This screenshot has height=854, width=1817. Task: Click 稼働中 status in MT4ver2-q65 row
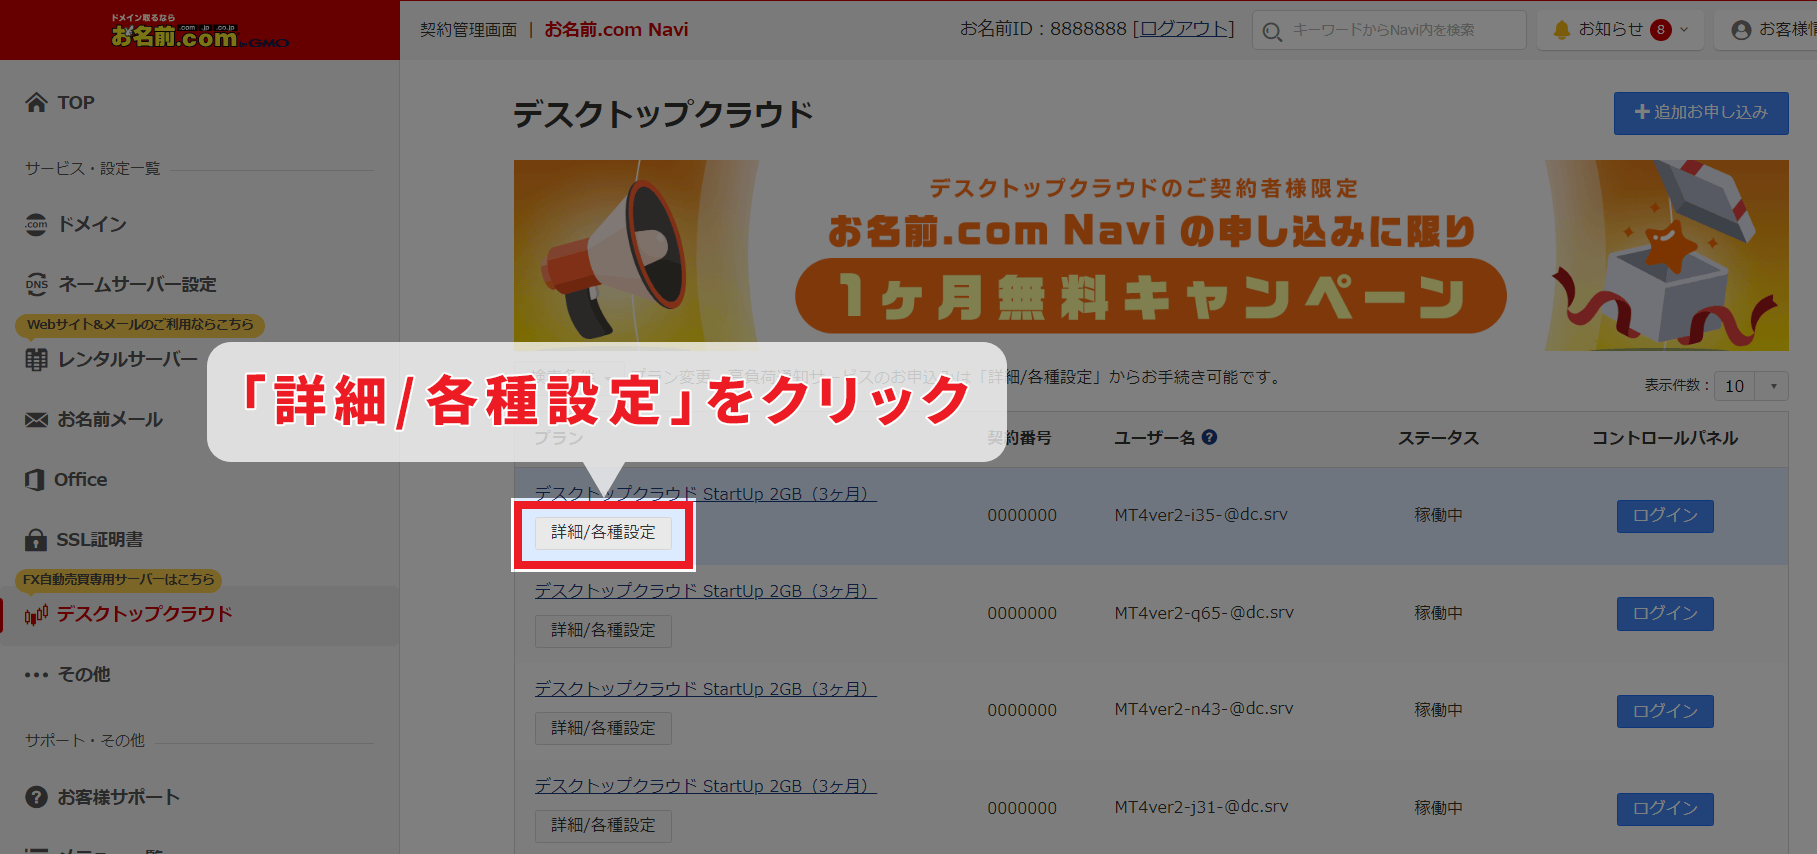1438,613
